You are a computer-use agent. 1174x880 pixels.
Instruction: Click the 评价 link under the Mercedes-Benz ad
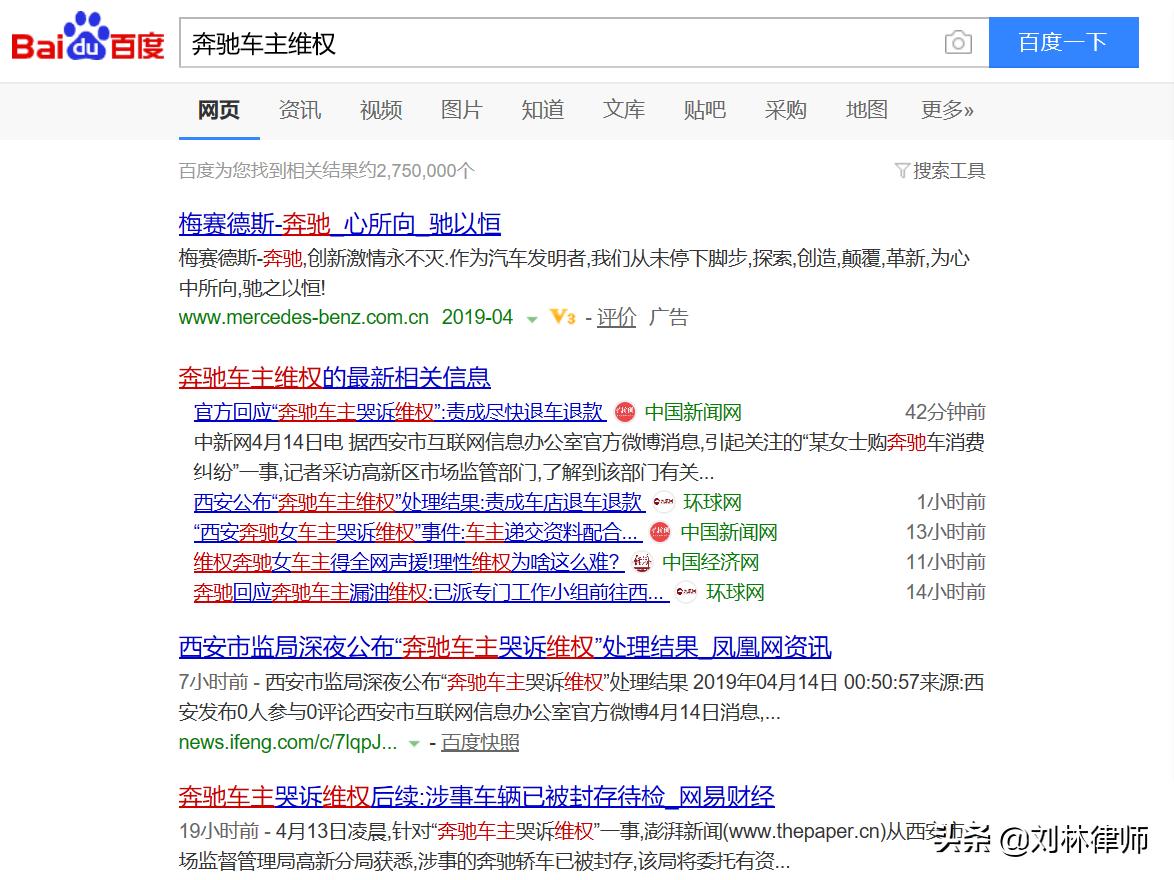(x=616, y=317)
